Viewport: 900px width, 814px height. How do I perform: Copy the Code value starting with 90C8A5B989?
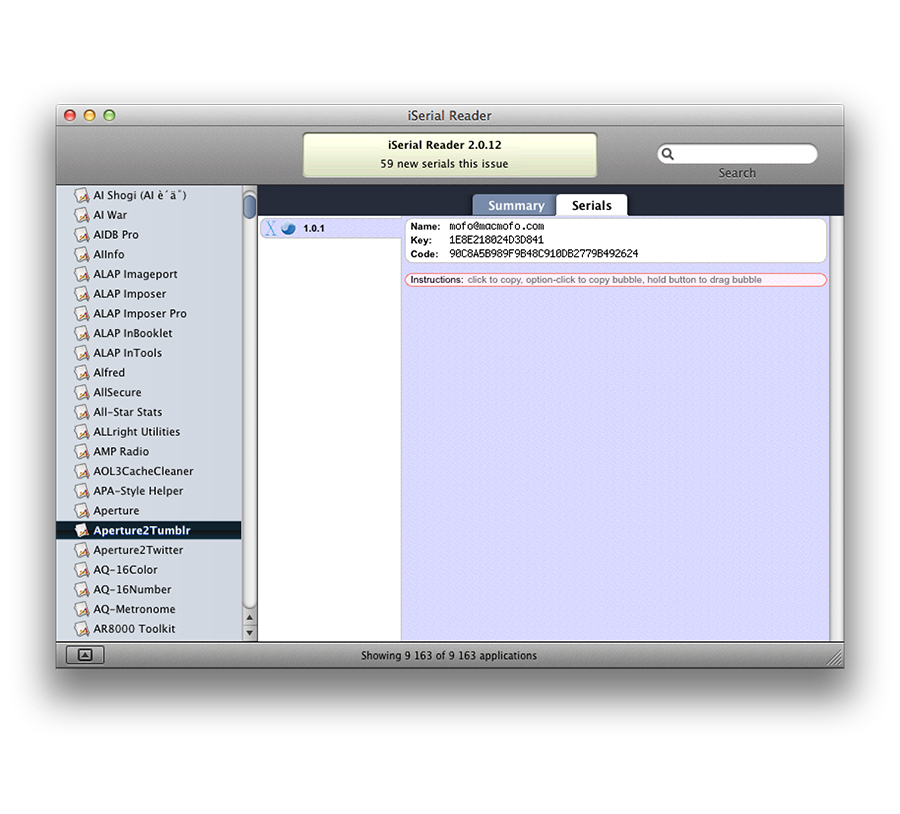pyautogui.click(x=544, y=254)
